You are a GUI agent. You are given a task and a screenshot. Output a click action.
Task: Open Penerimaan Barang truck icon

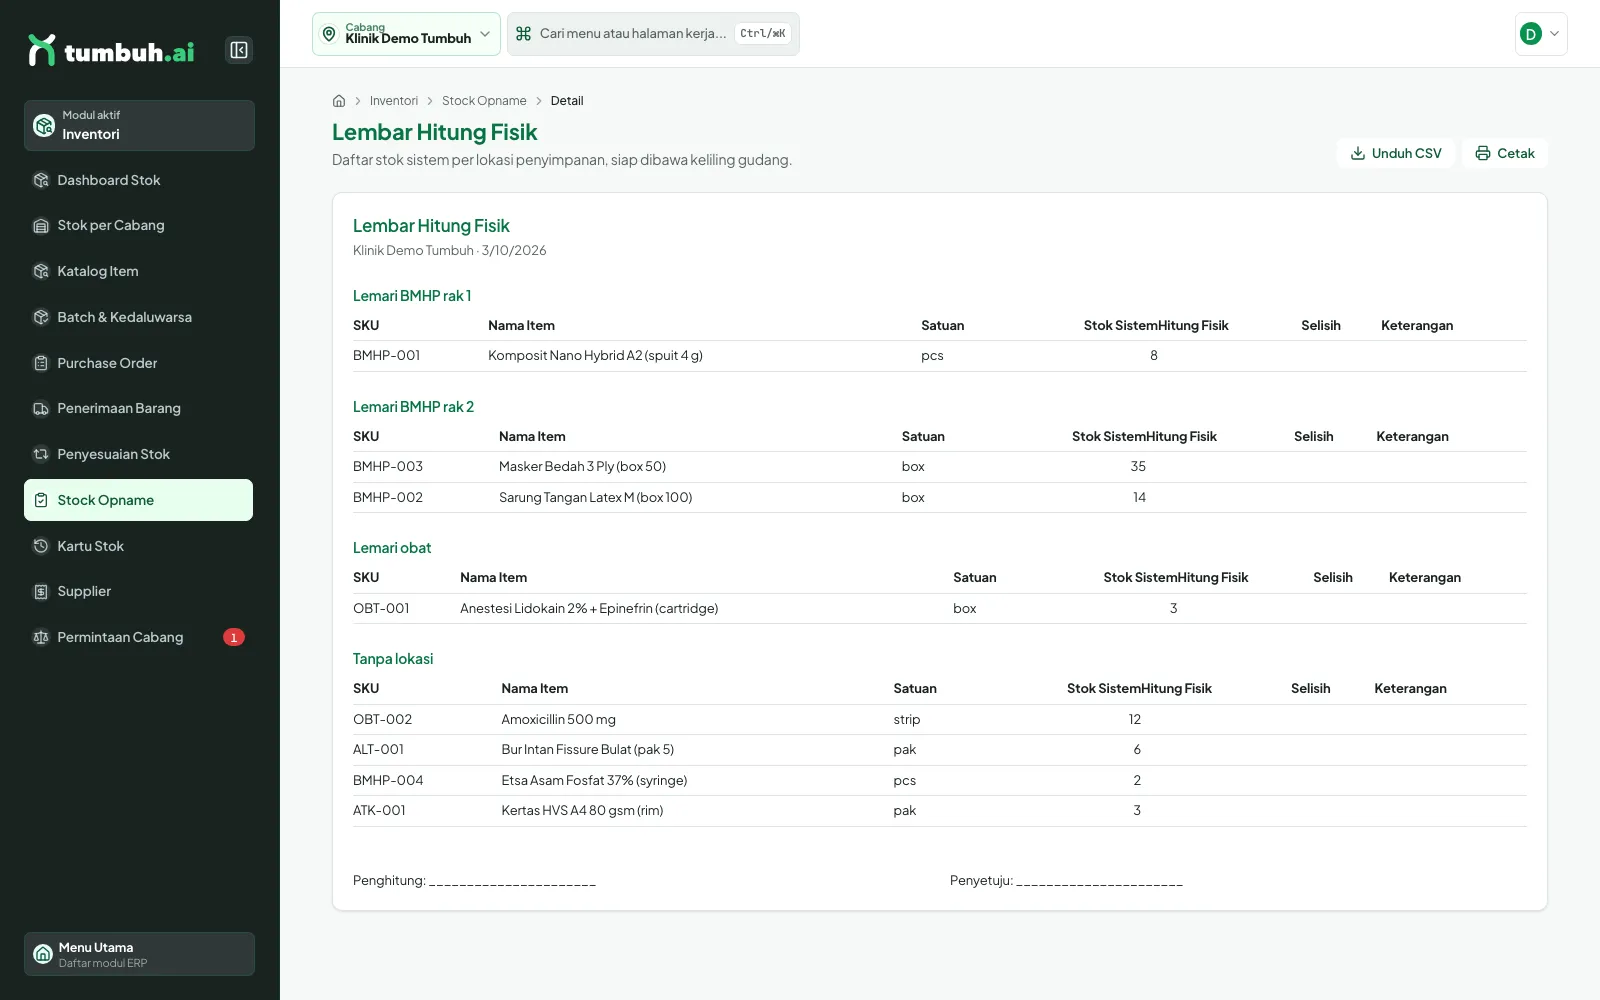coord(41,408)
